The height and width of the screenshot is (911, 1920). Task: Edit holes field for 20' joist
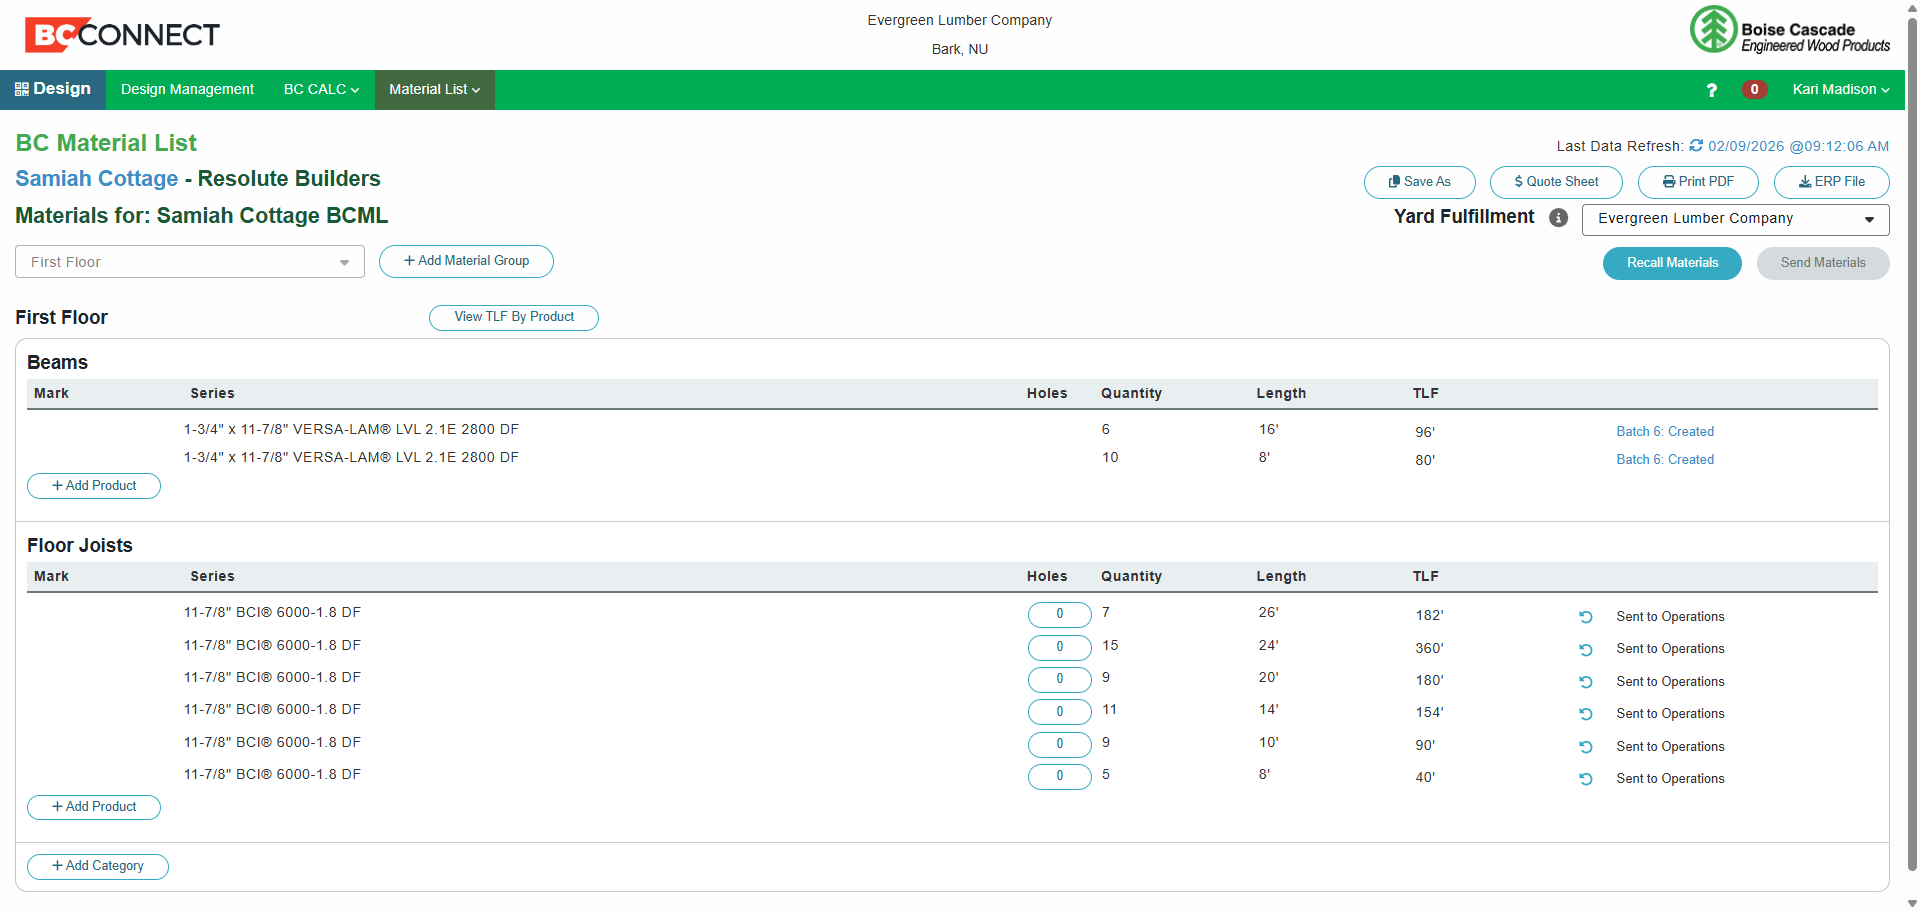click(x=1060, y=679)
